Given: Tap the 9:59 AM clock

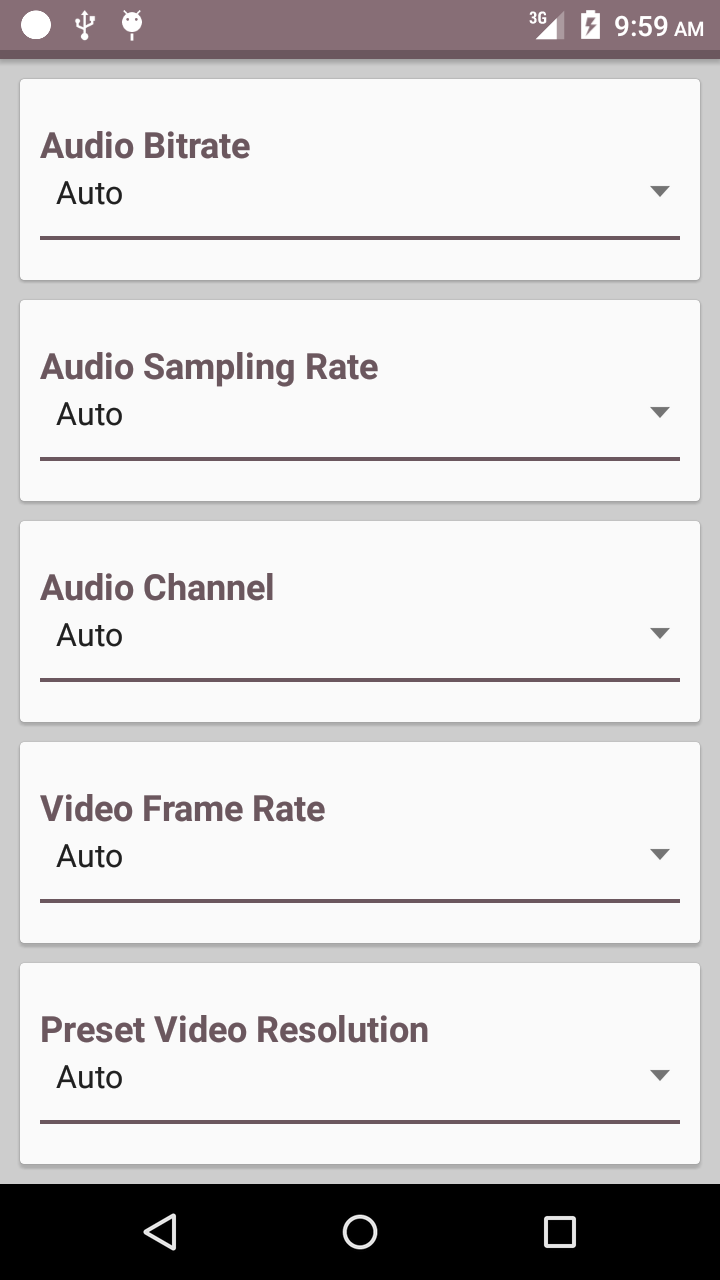Looking at the screenshot, I should point(659,26).
